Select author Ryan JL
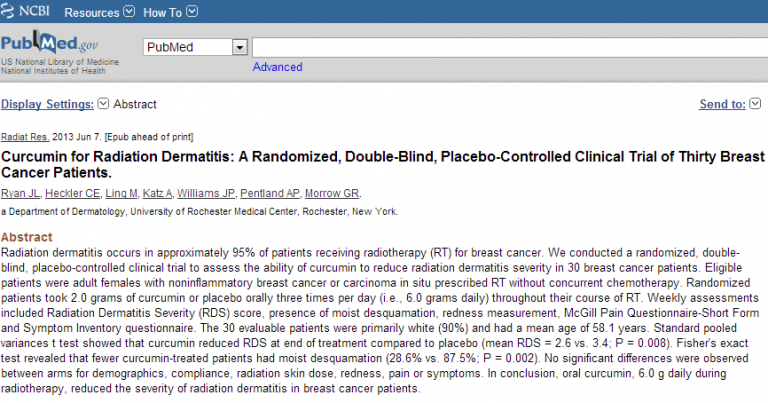The width and height of the screenshot is (768, 403). [20, 193]
